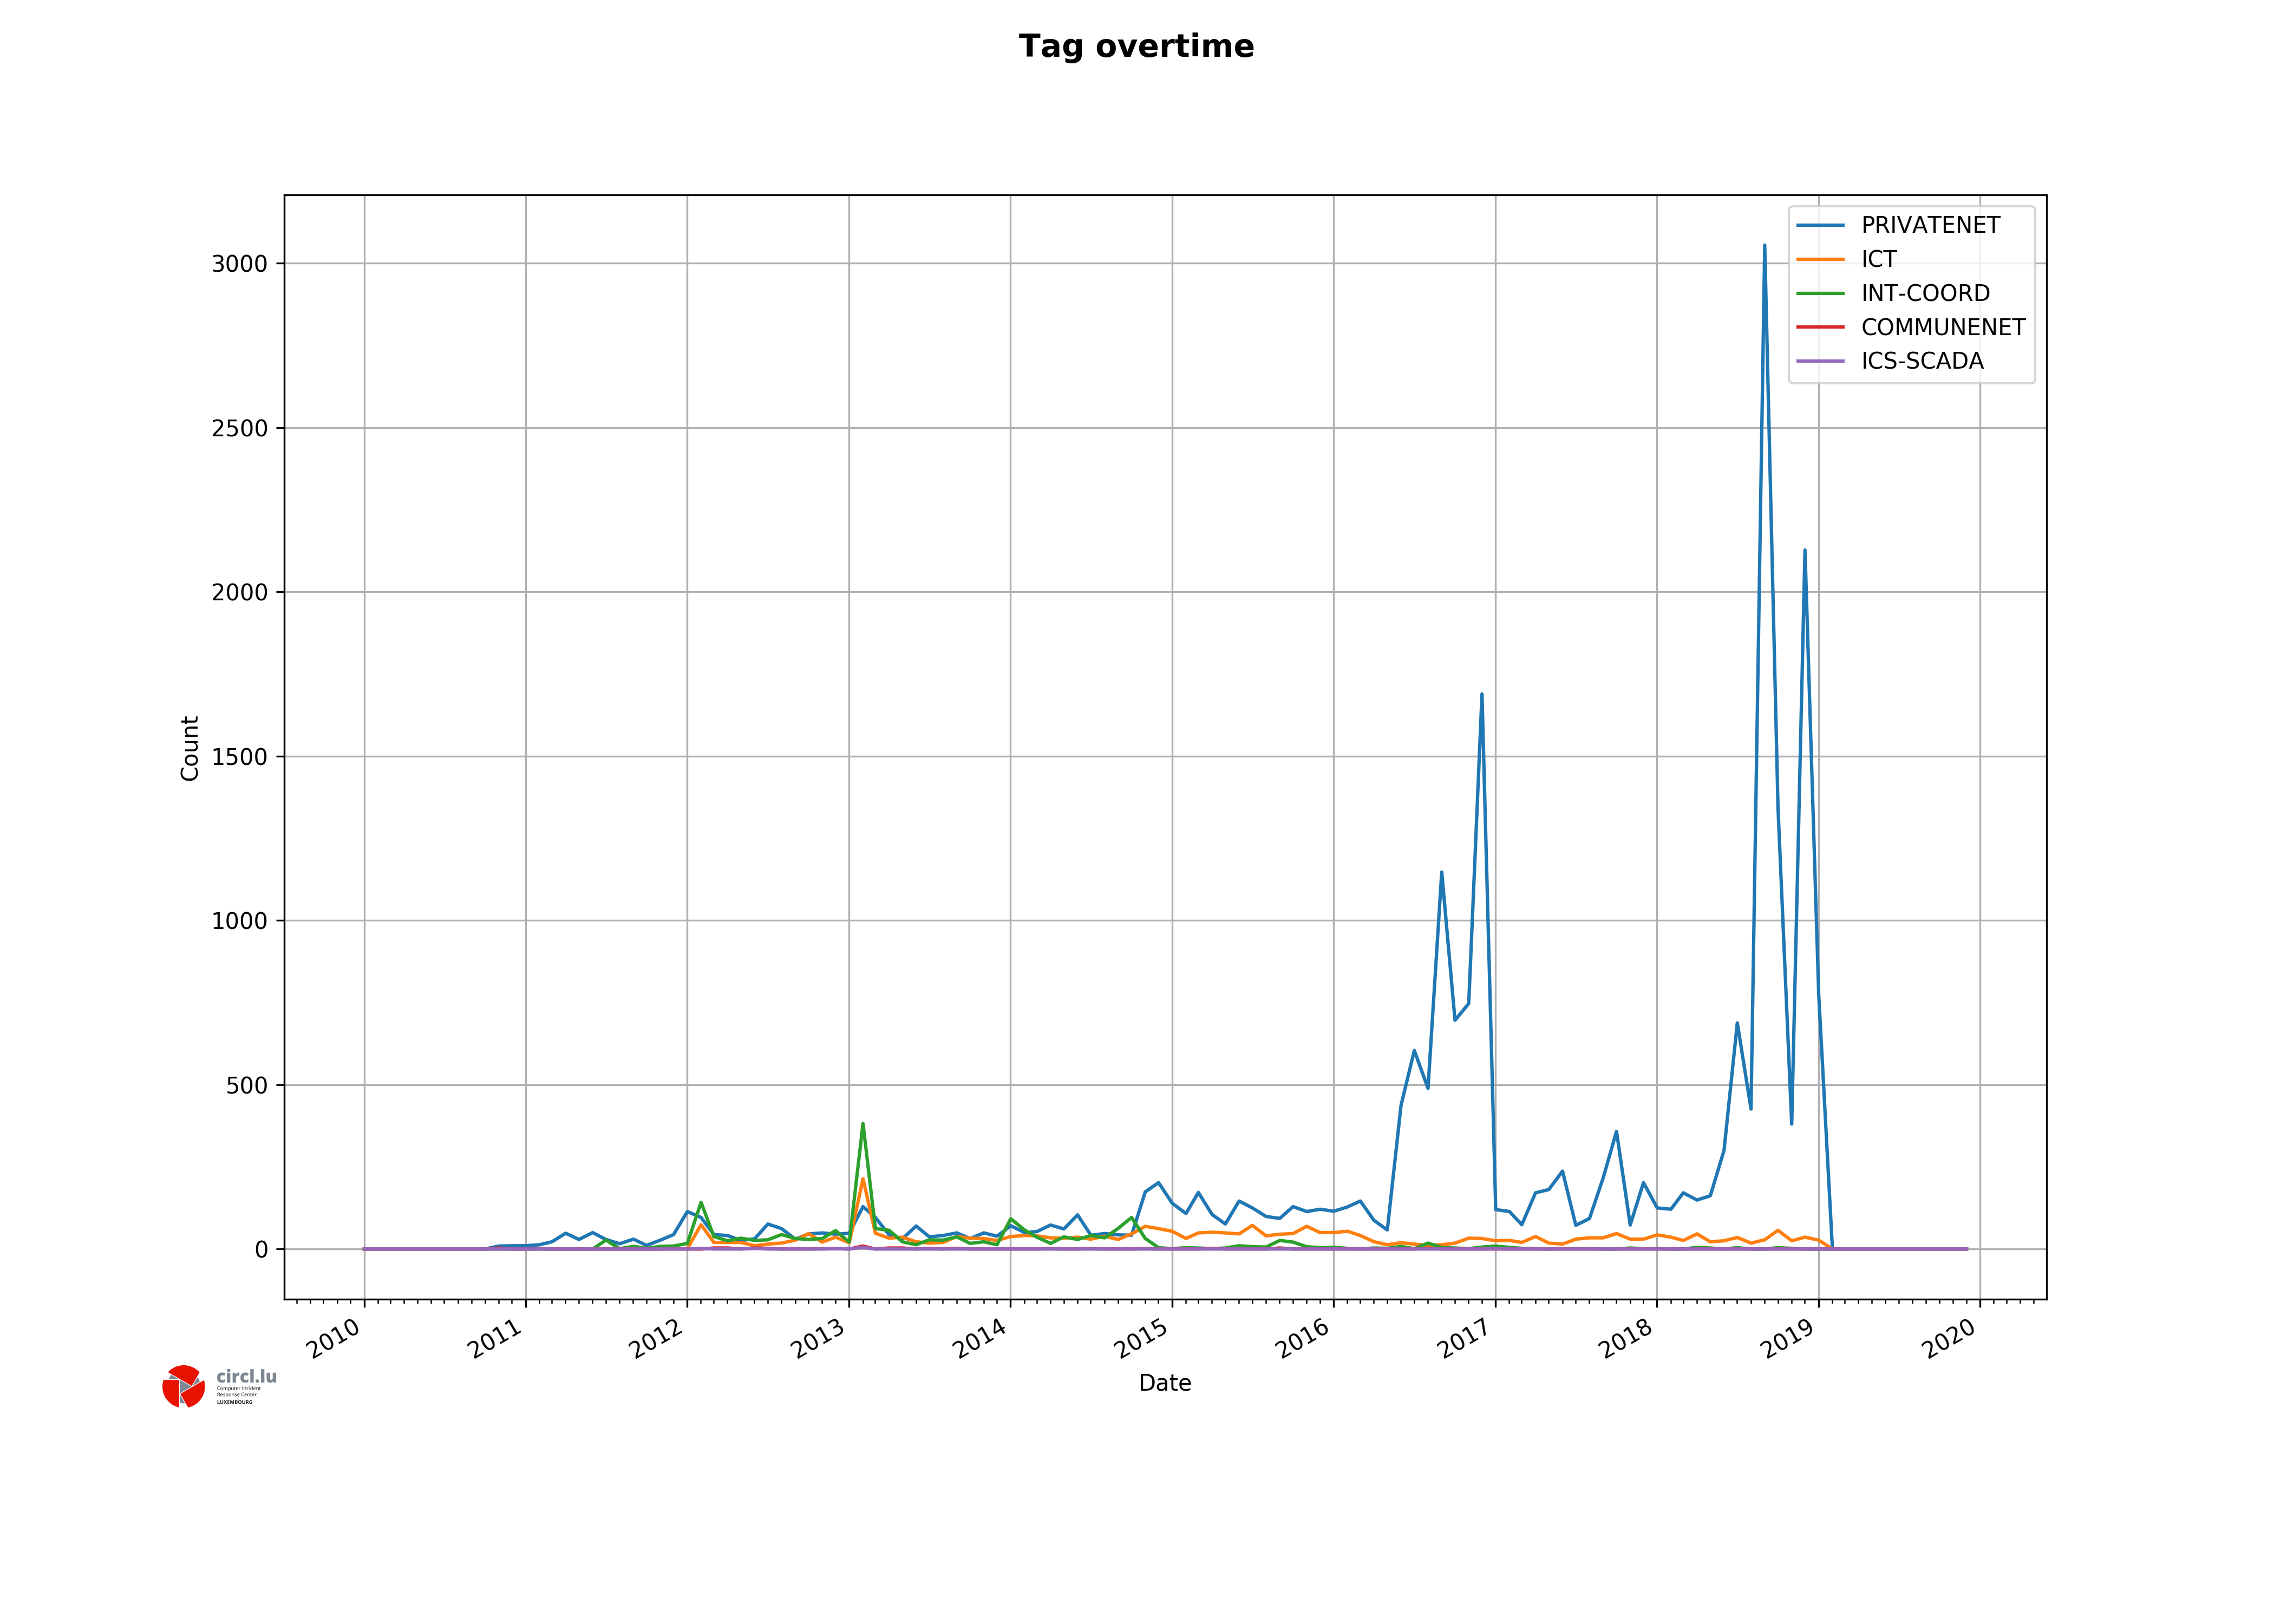Click the ICT orange legend line
This screenshot has height=1624, width=2274.
point(1820,260)
